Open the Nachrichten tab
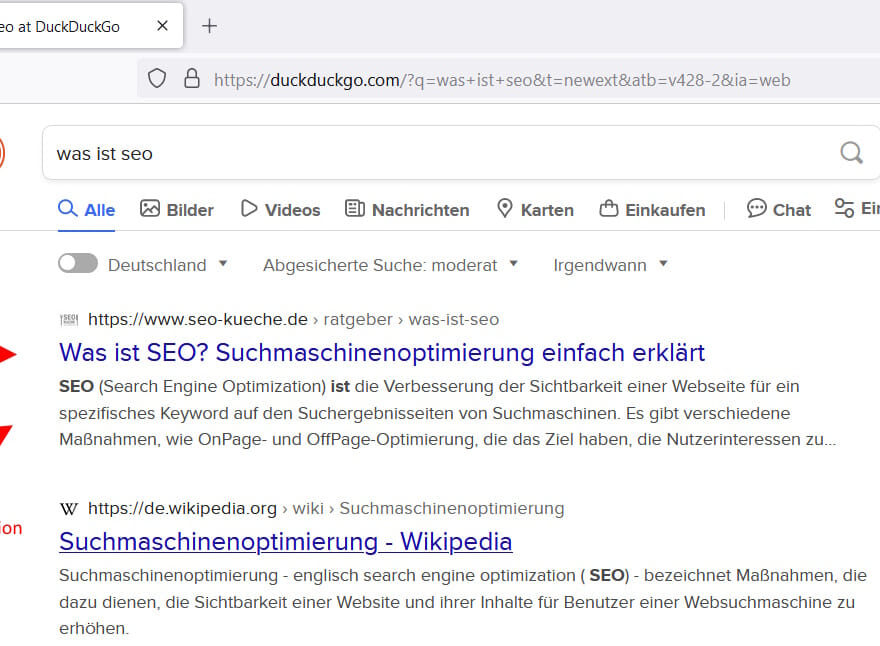The width and height of the screenshot is (880, 646). pyautogui.click(x=407, y=209)
